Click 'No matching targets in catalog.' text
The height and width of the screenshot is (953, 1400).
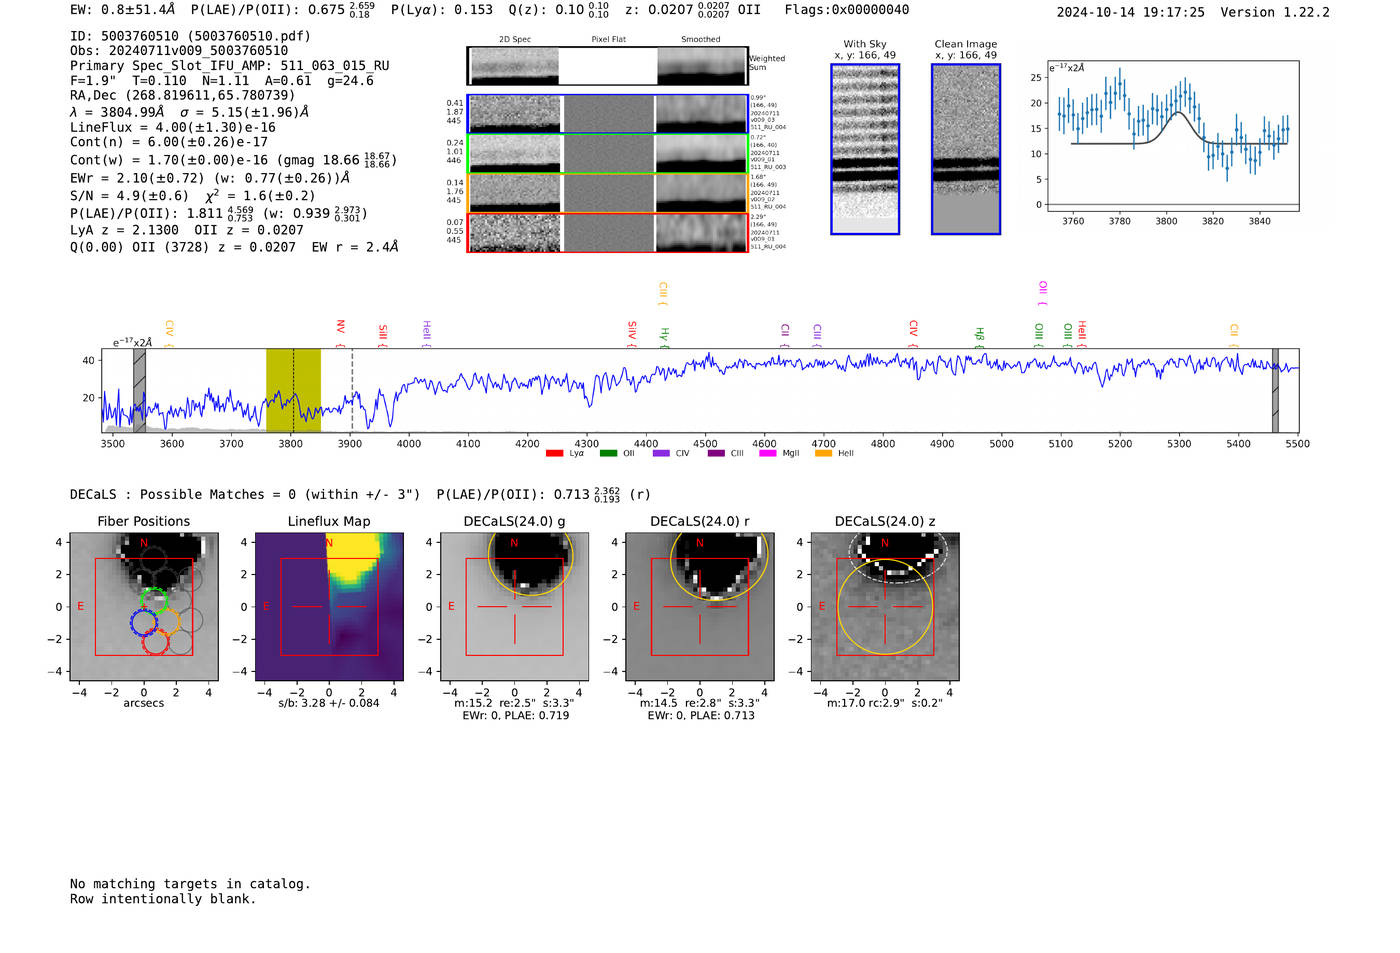(190, 884)
